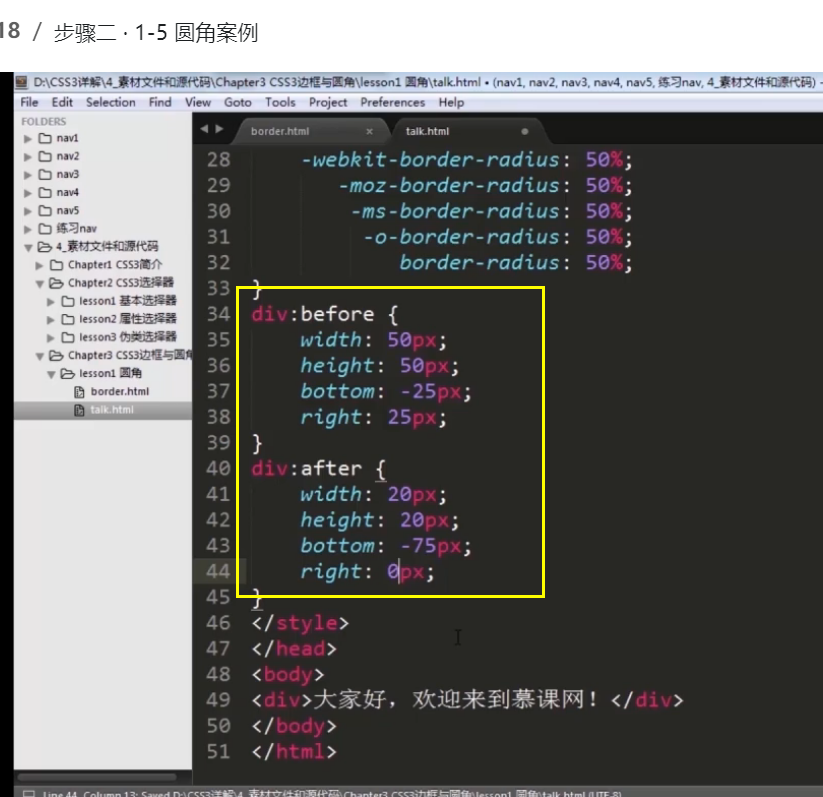
Task: Collapse the lesson1 圆角 folder
Action: click(x=51, y=374)
